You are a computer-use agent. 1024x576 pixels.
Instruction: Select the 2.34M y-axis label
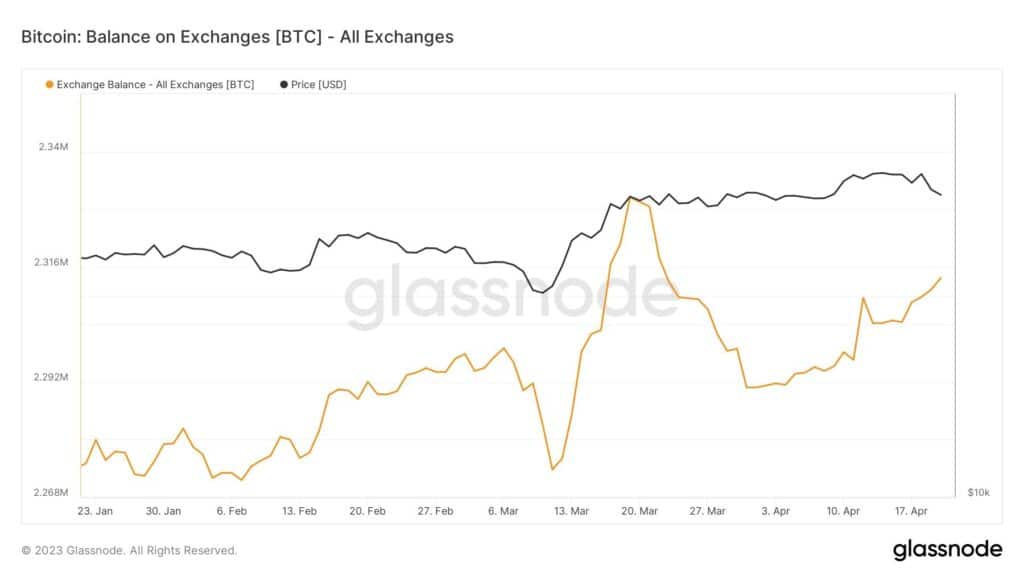pyautogui.click(x=53, y=147)
